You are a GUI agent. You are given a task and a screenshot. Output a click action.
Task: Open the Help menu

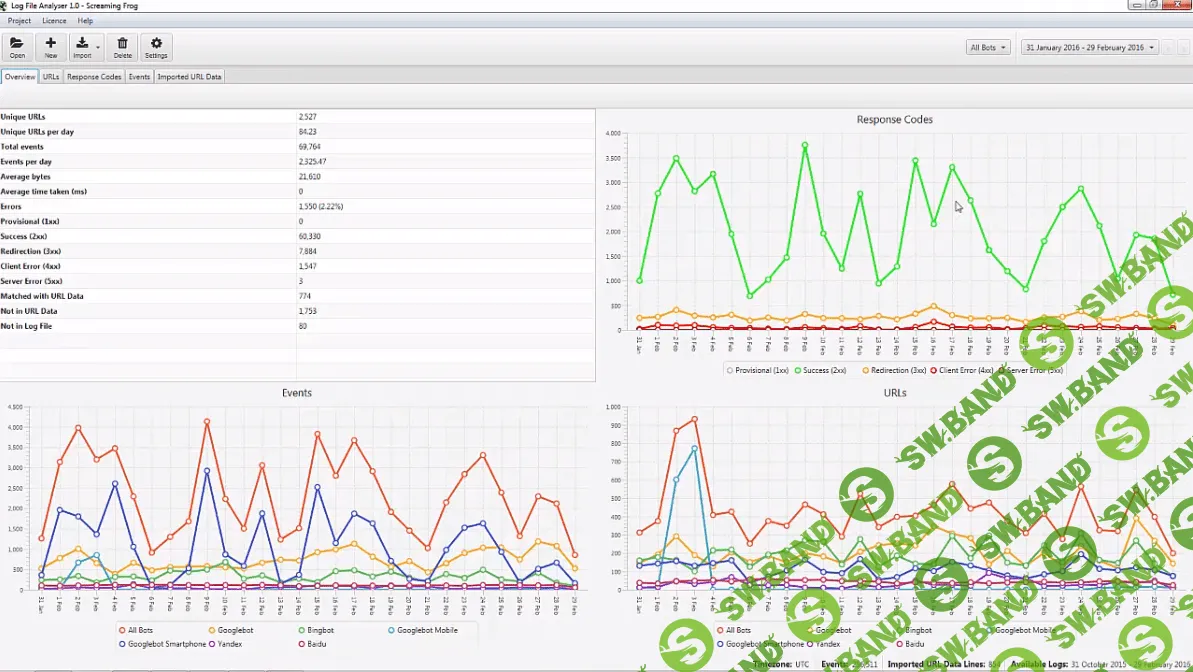[85, 20]
